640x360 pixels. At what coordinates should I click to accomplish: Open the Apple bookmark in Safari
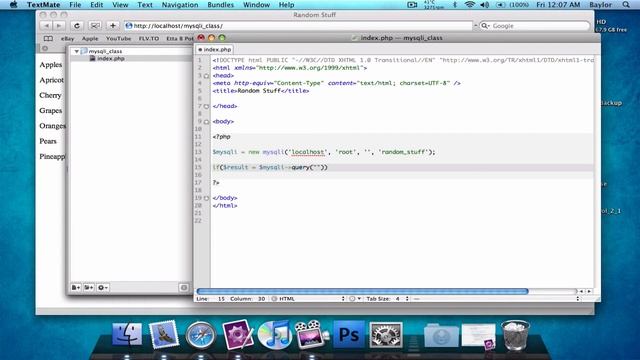90,38
